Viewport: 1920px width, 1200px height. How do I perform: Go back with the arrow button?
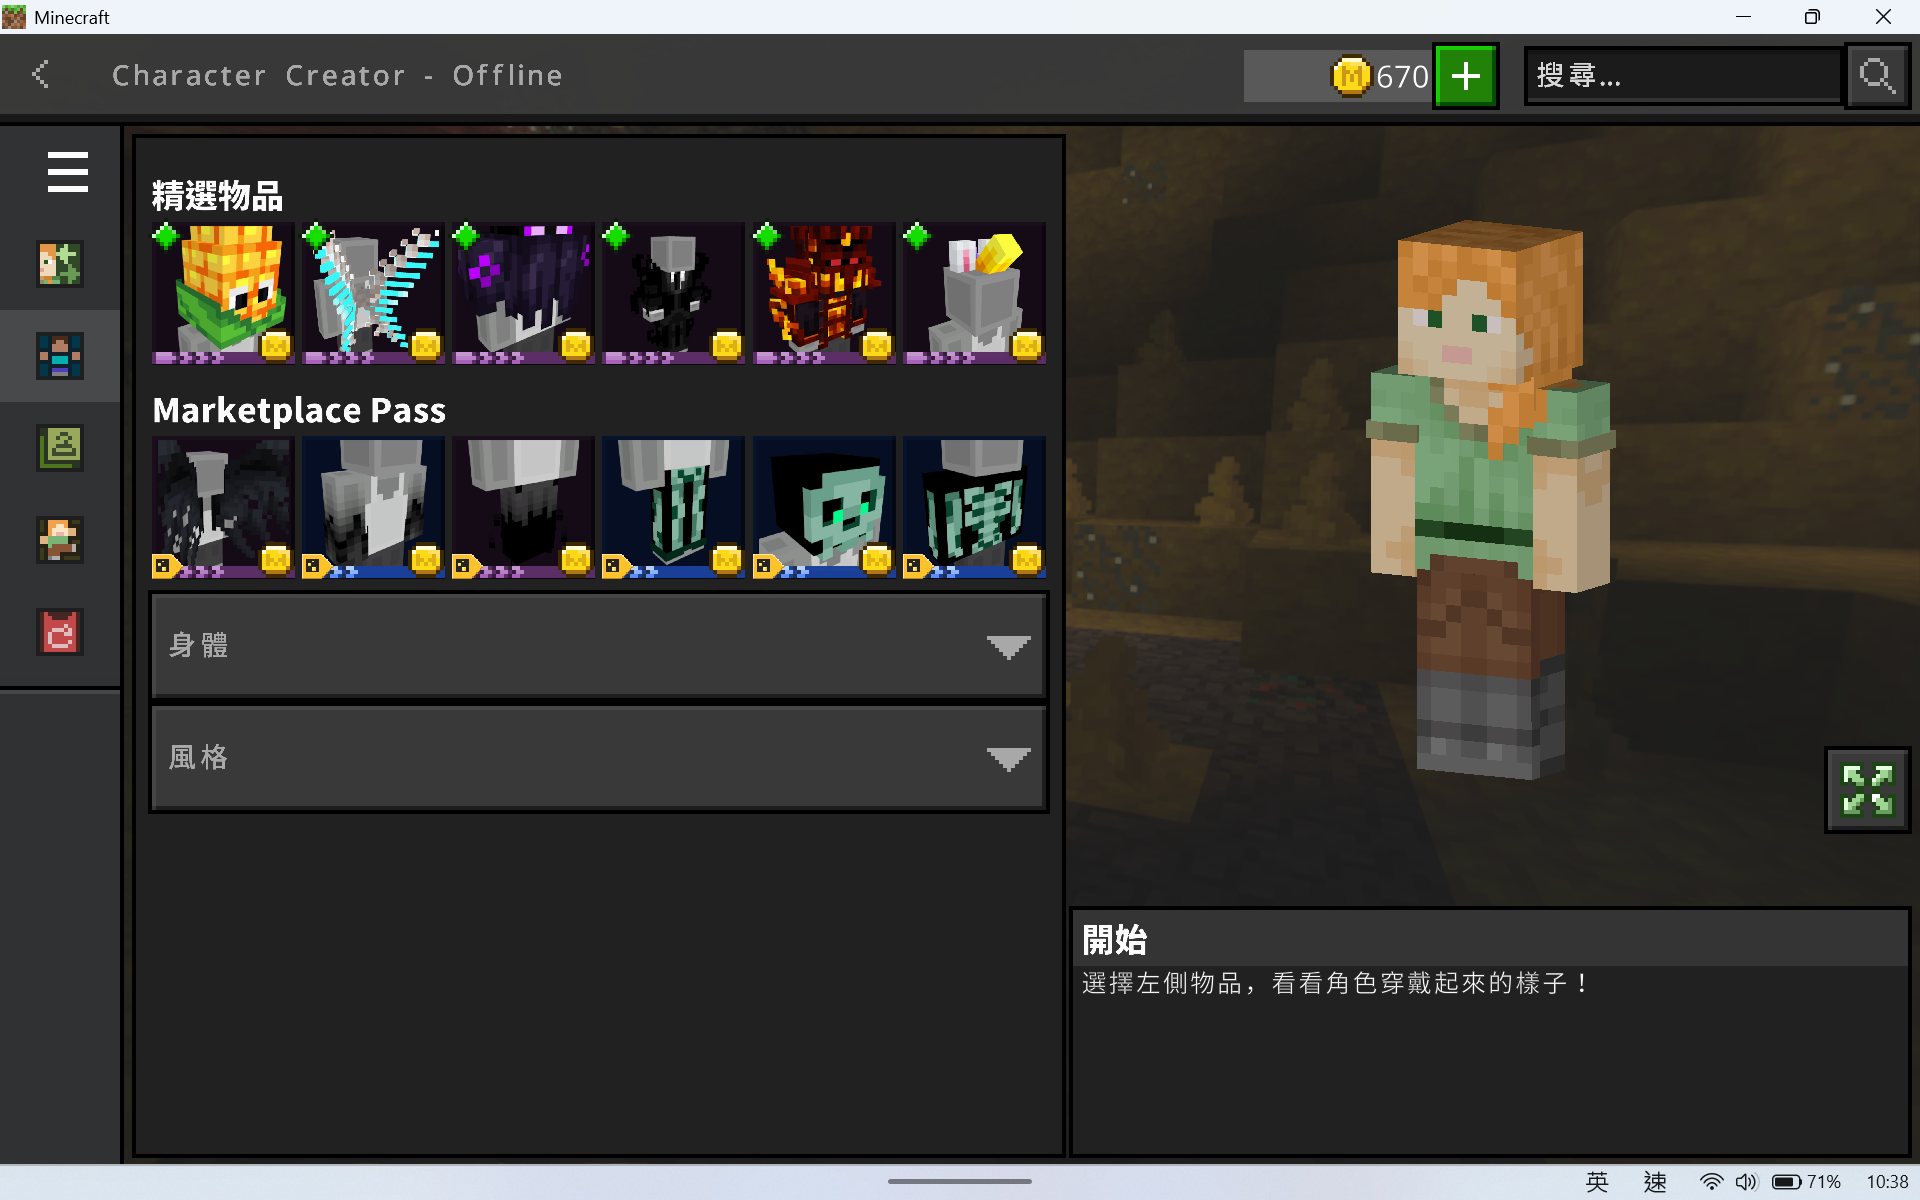pos(41,74)
